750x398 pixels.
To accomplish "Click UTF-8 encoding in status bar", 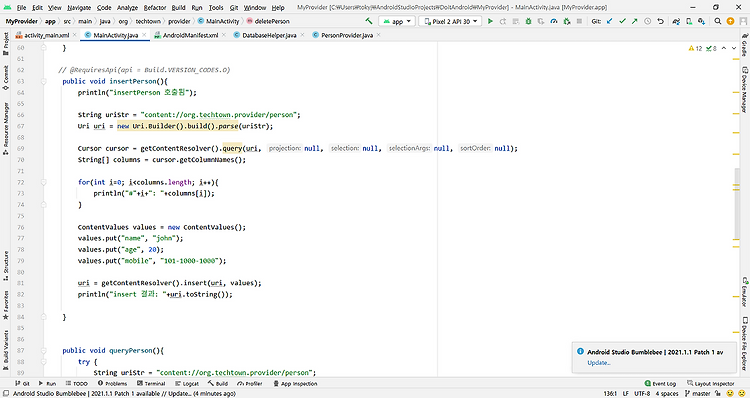I will pyautogui.click(x=642, y=394).
